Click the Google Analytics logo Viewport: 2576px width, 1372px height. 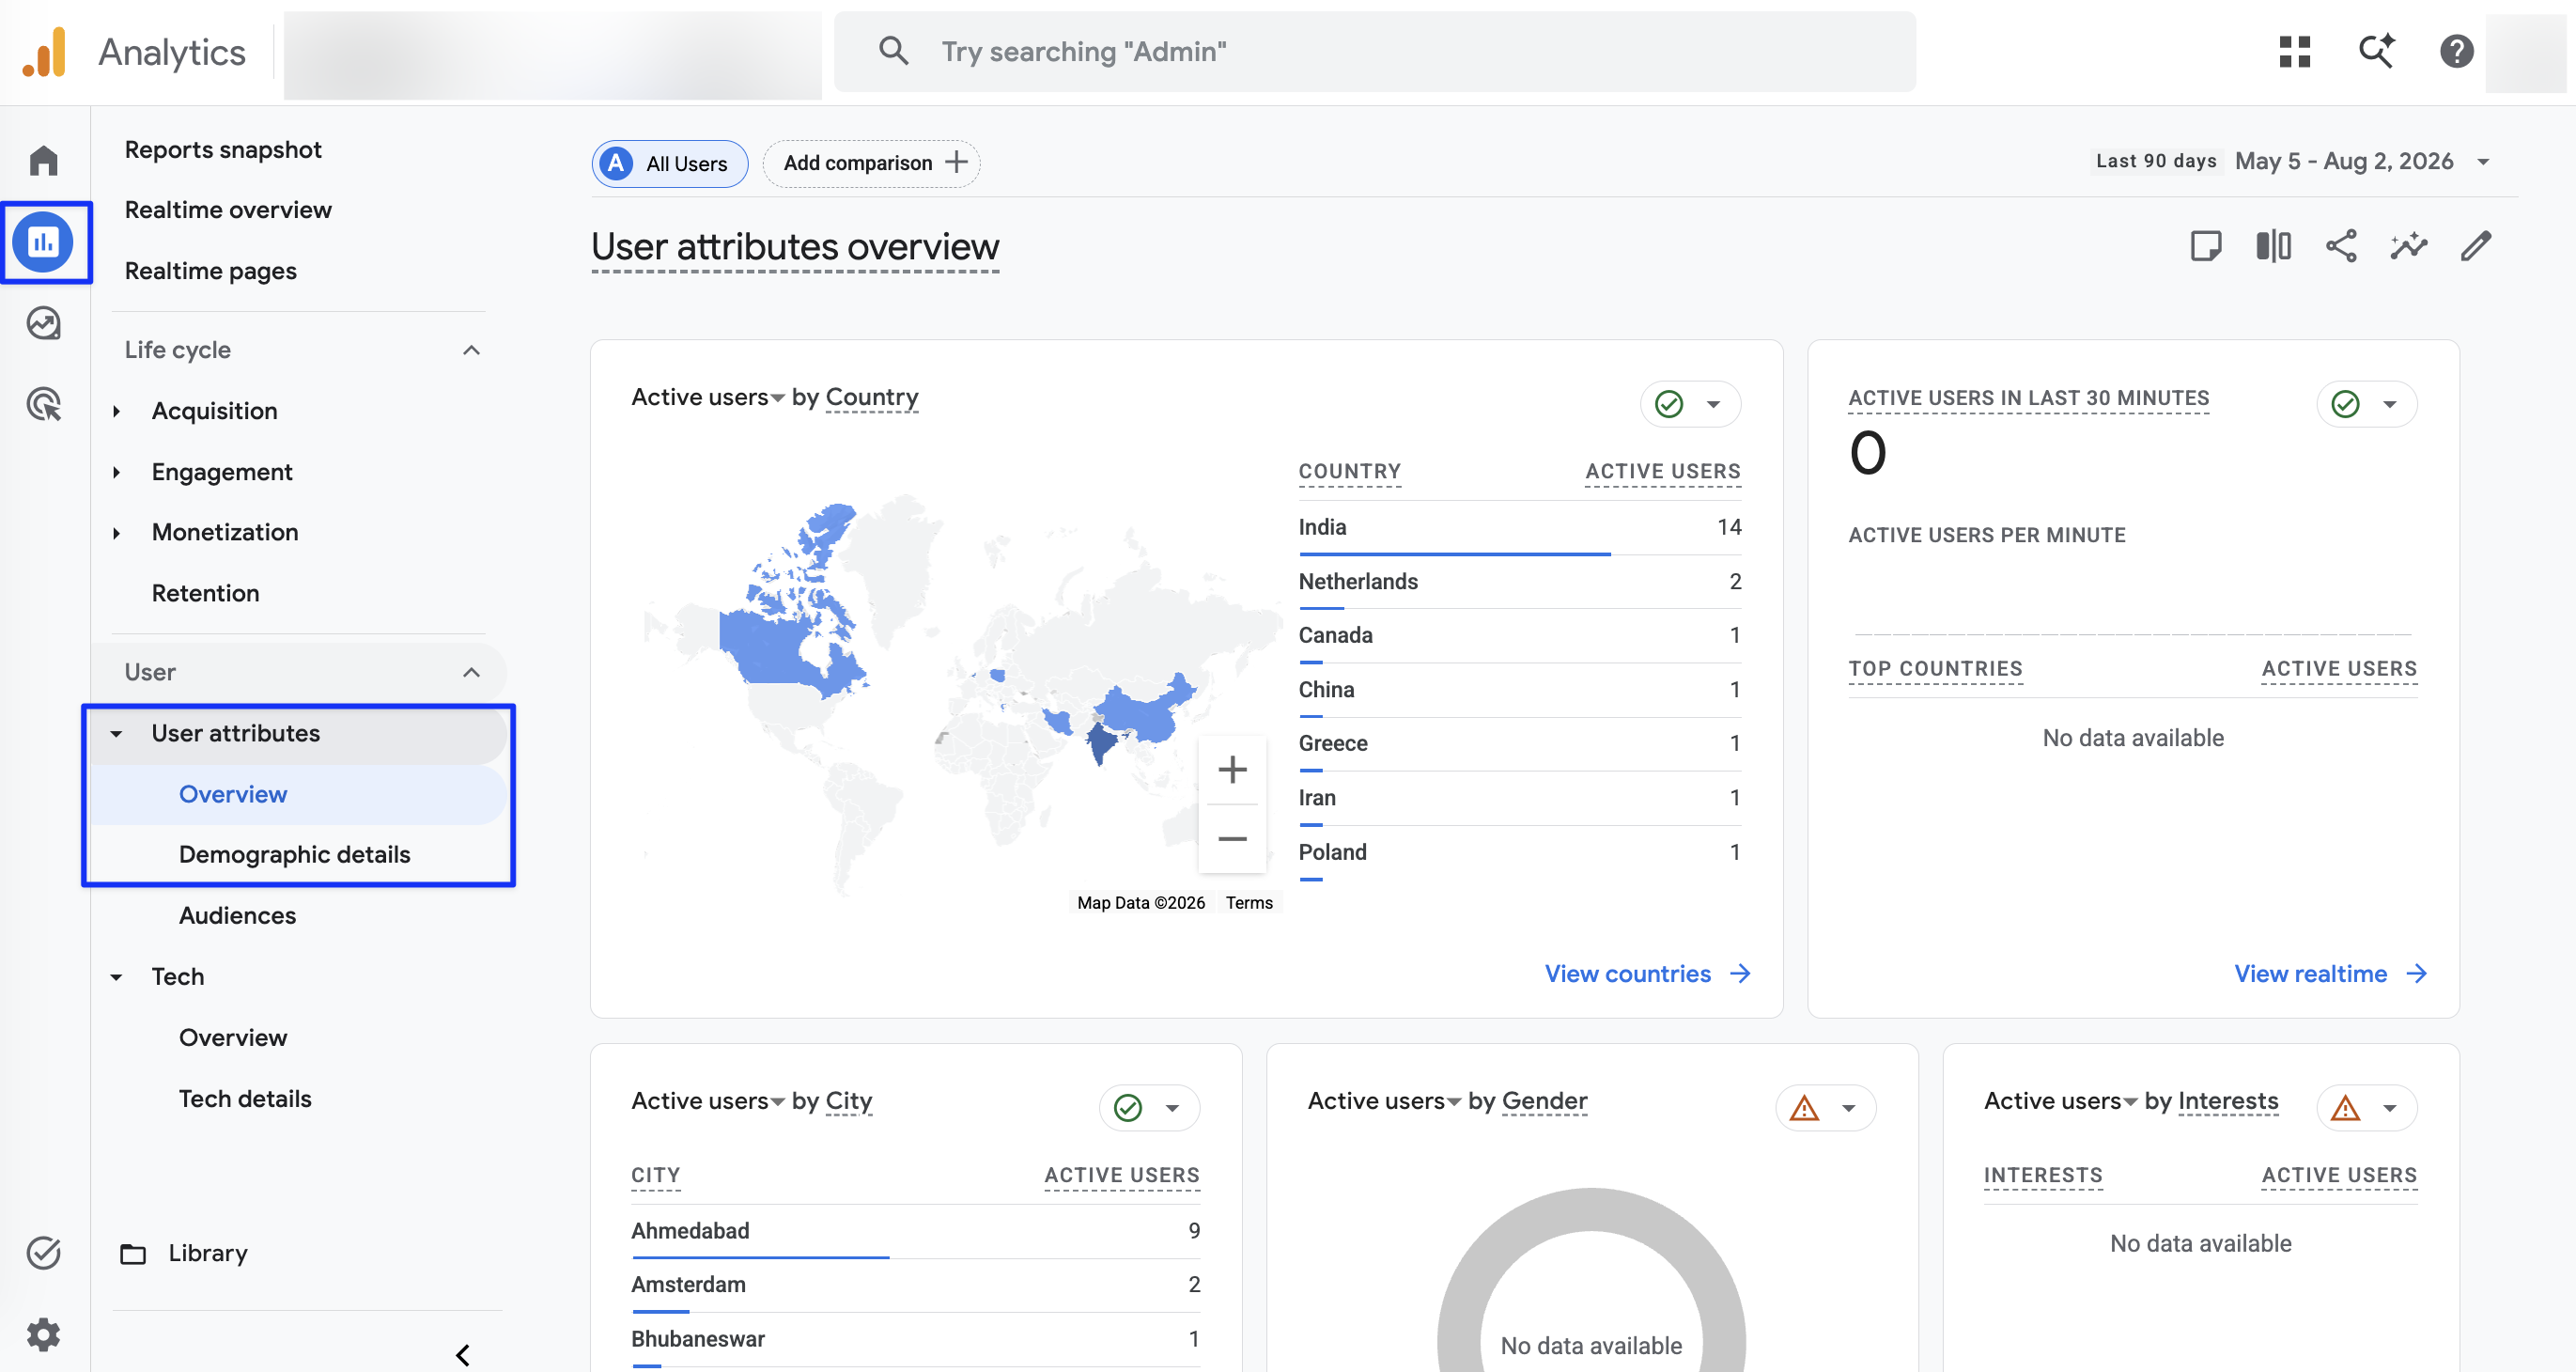pyautogui.click(x=44, y=52)
